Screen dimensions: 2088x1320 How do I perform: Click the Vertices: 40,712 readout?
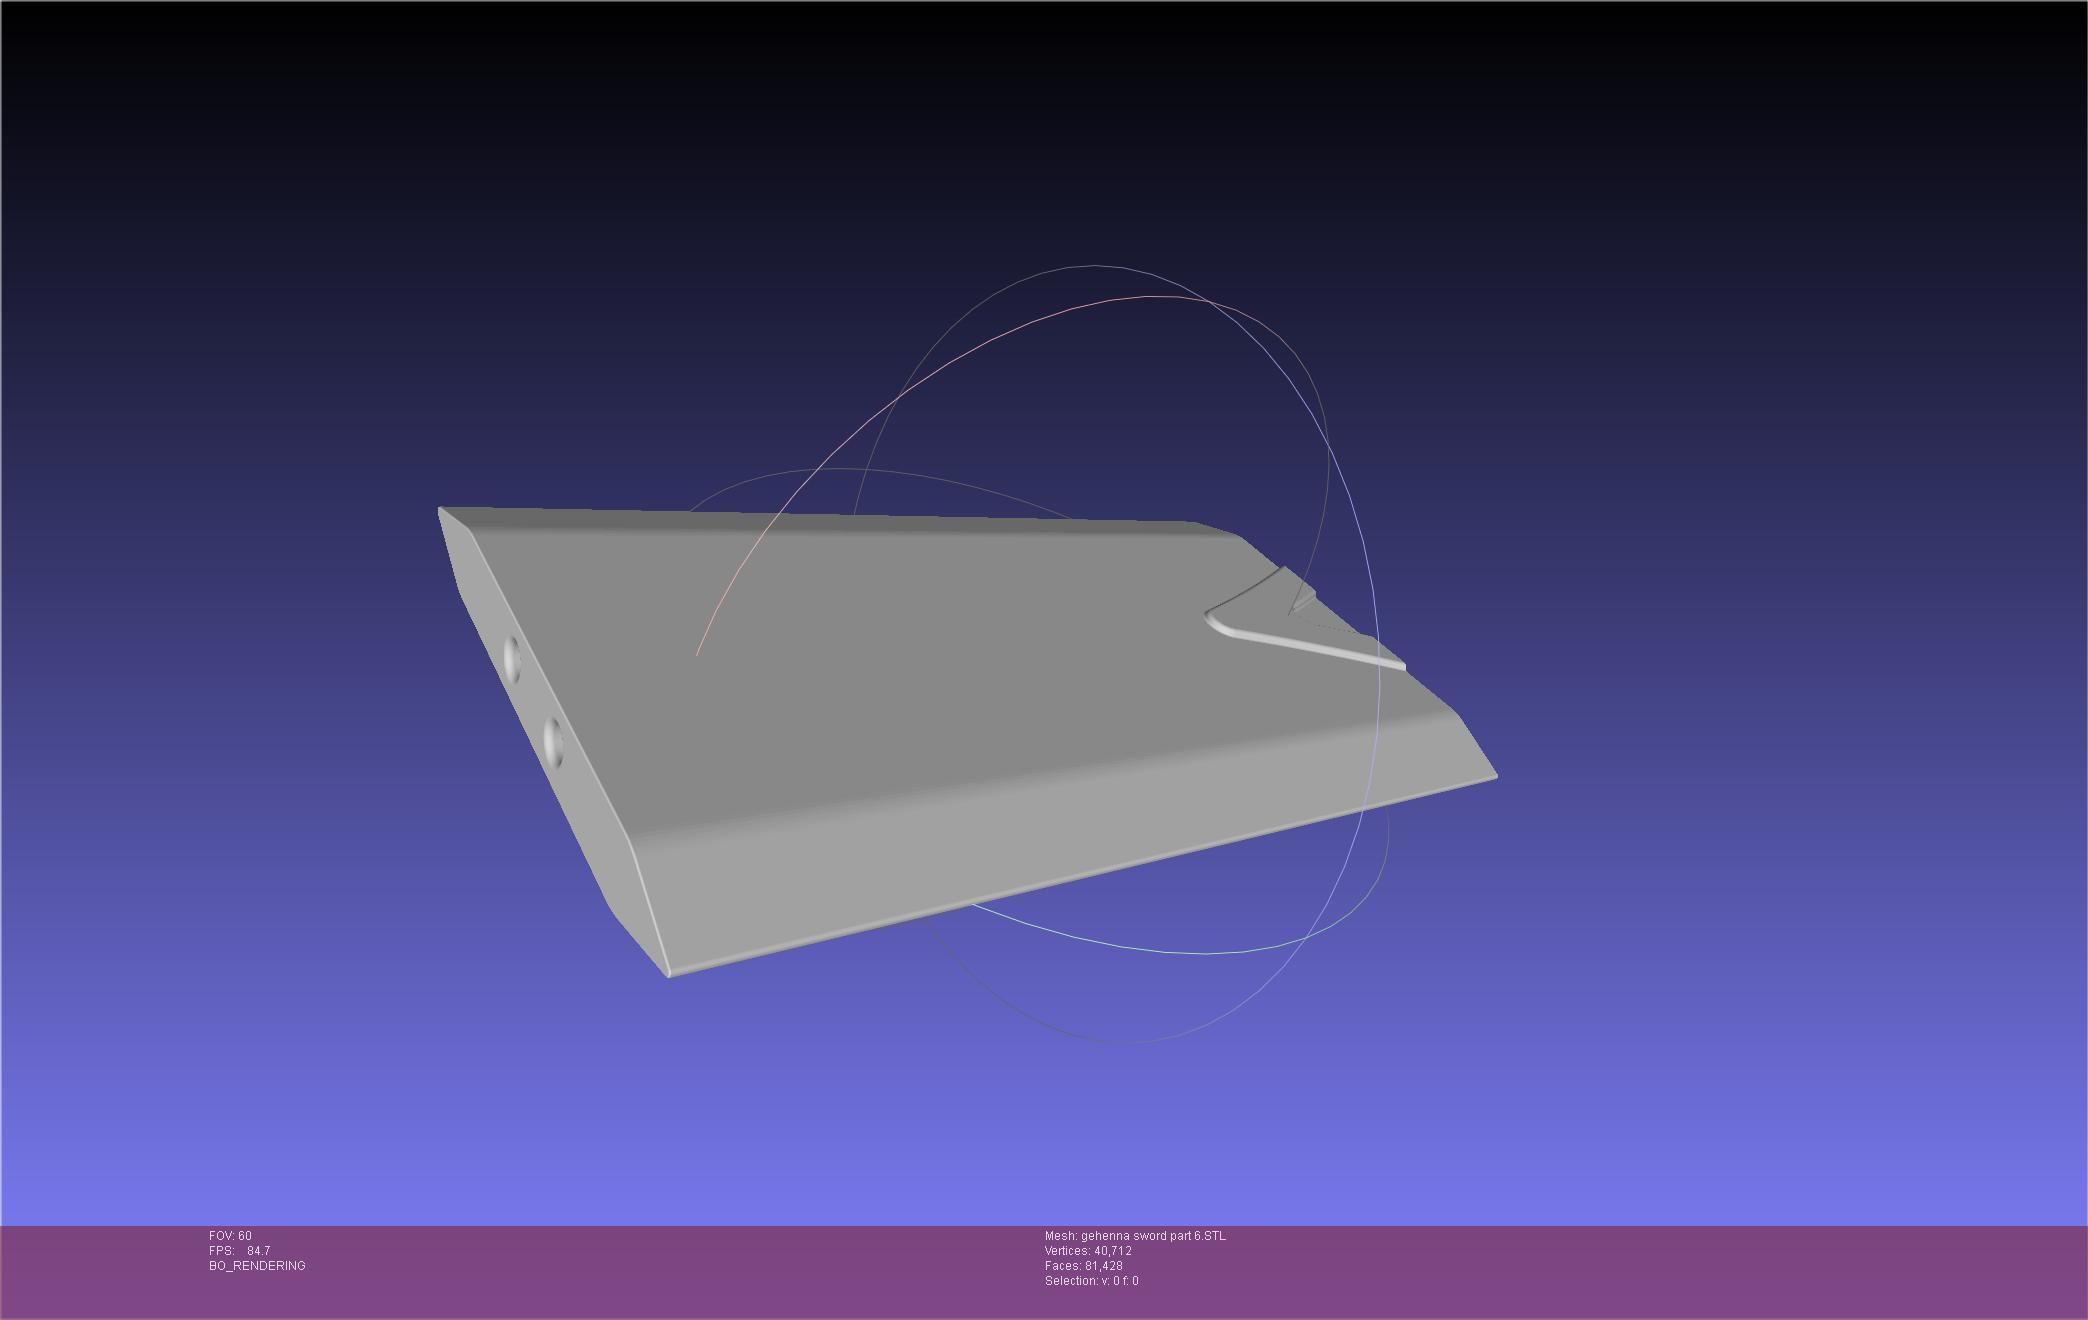1088,1251
